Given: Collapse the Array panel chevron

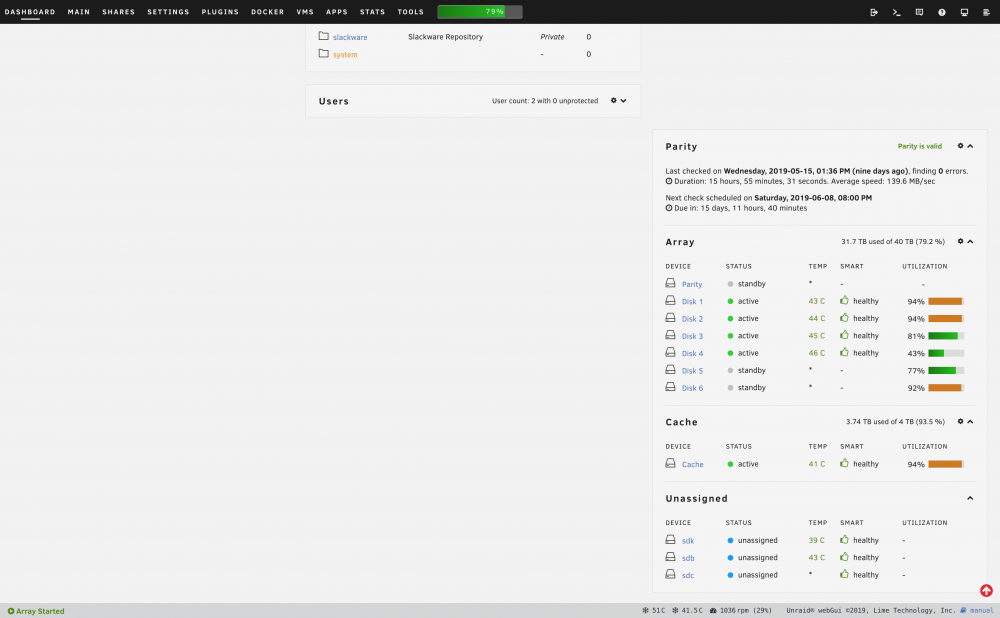Looking at the screenshot, I should 970,241.
